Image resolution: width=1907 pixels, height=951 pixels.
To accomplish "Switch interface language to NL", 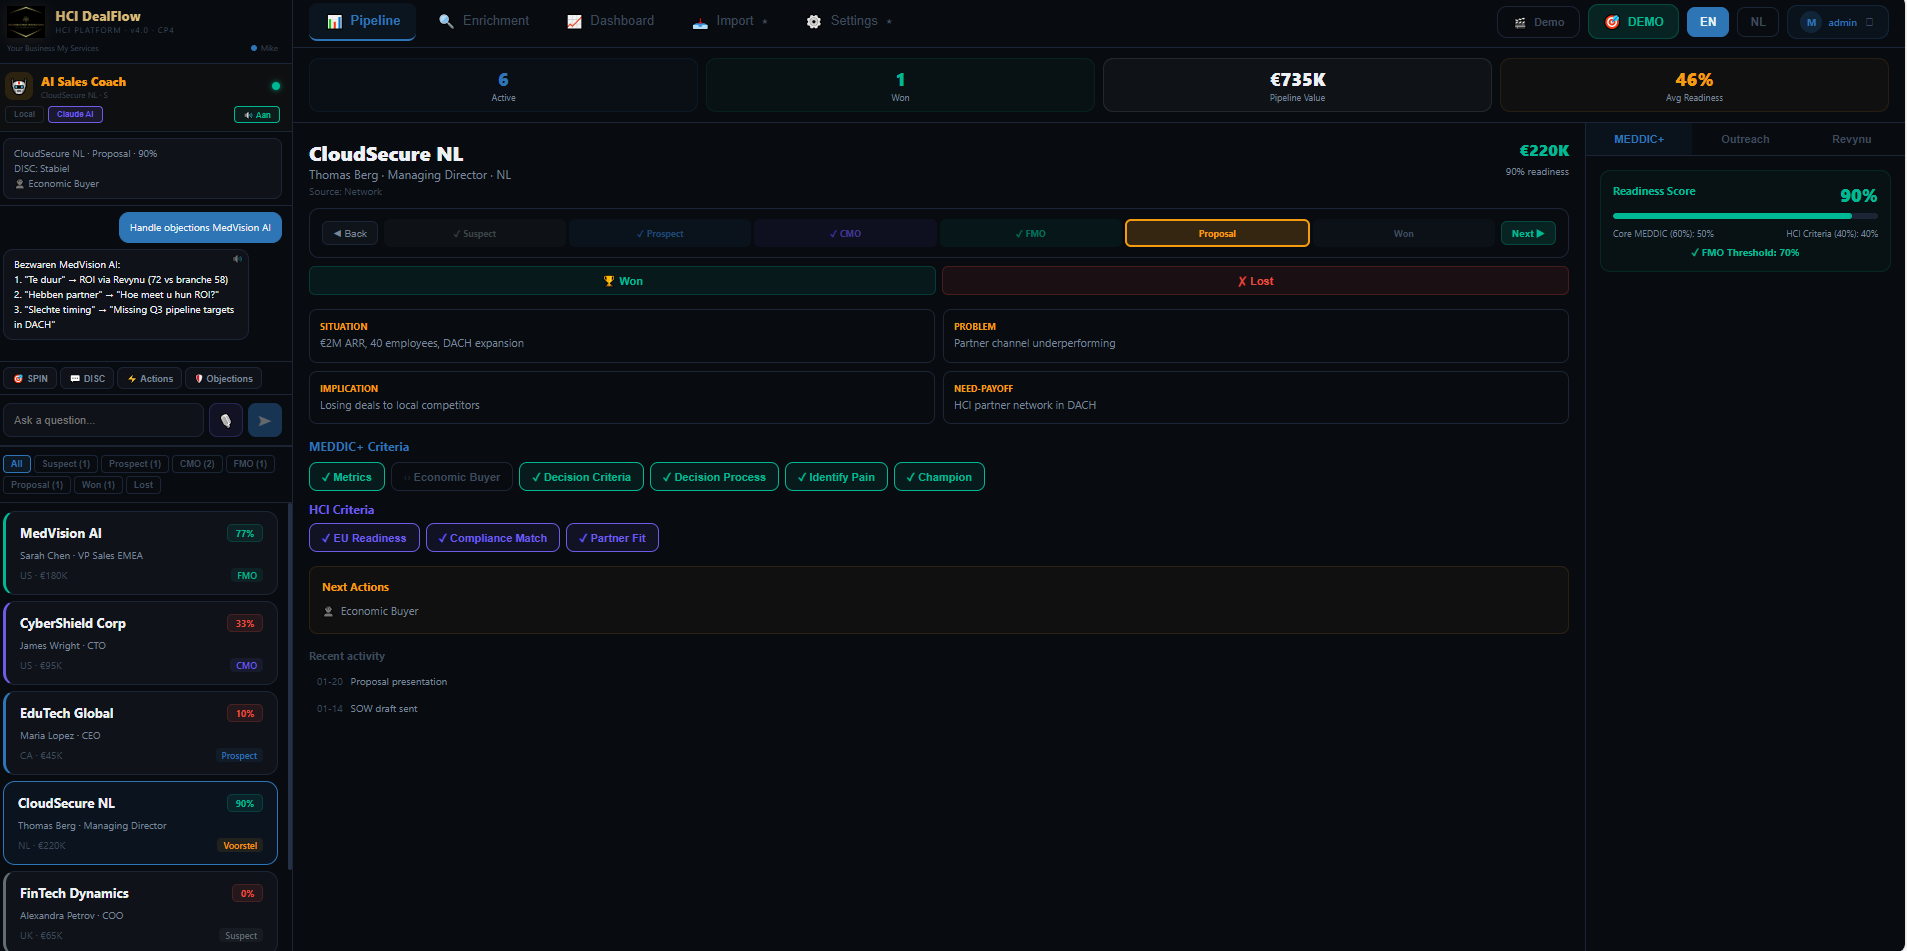I will [x=1757, y=21].
